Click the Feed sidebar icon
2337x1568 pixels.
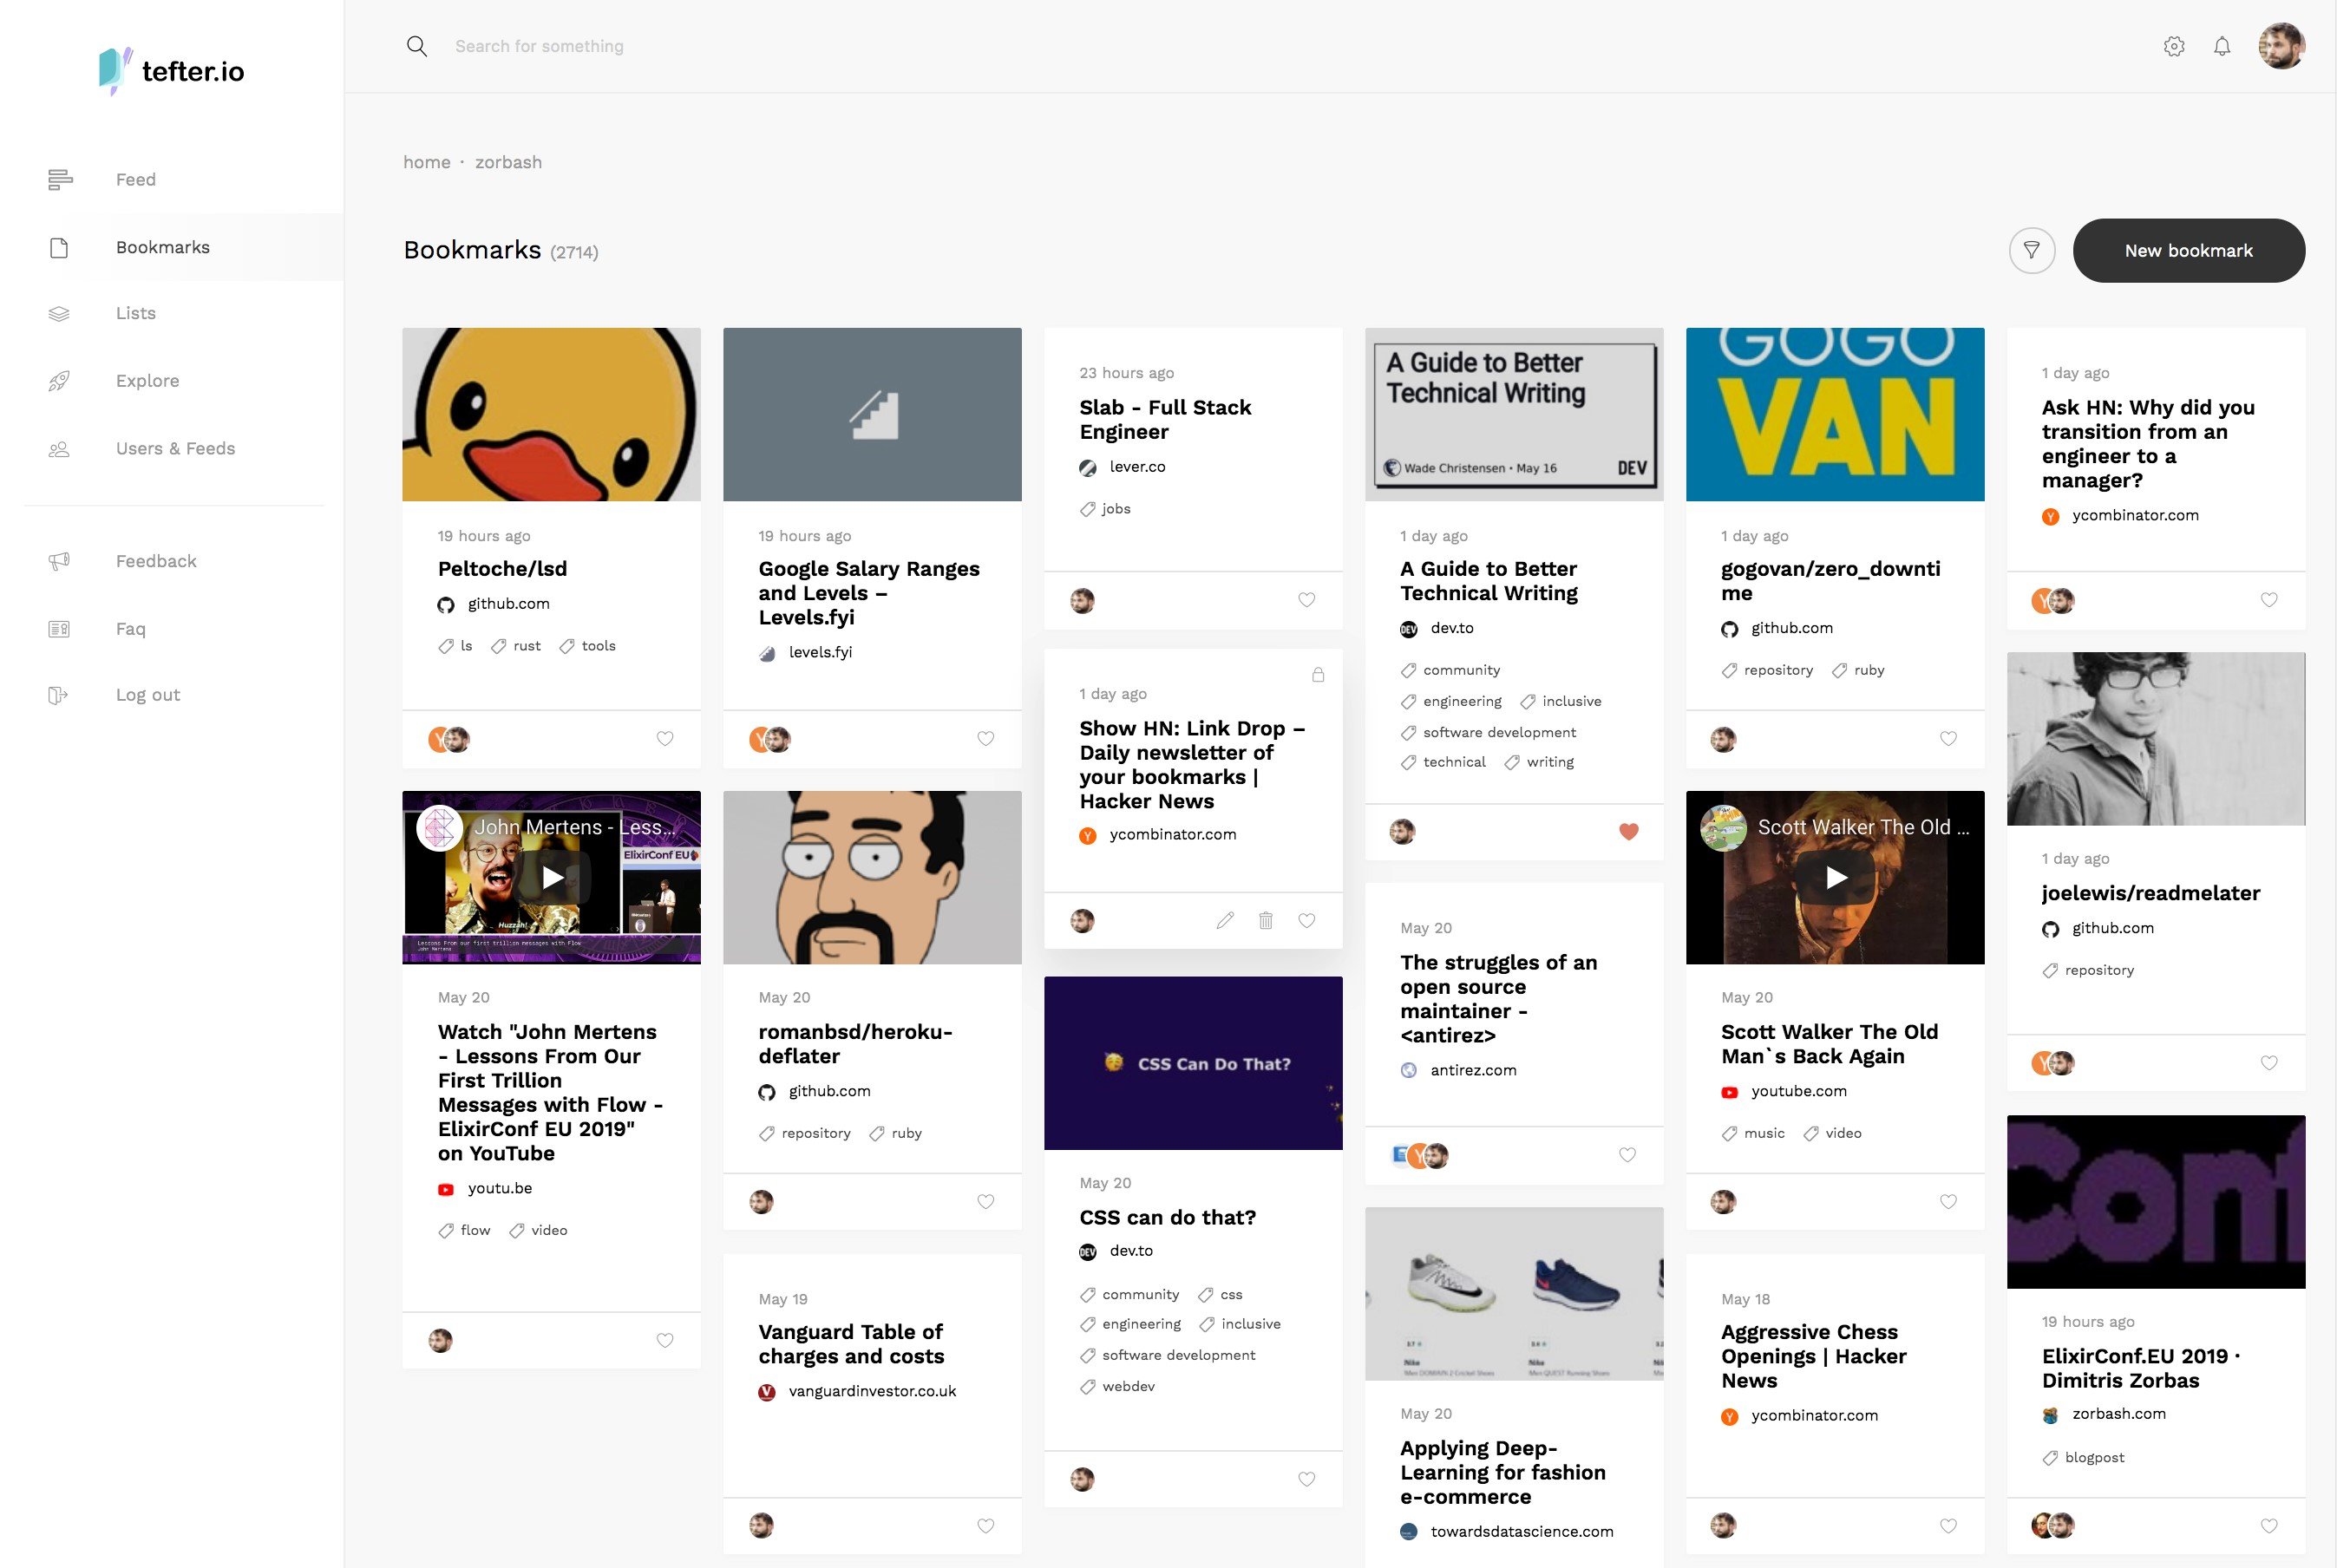click(60, 180)
